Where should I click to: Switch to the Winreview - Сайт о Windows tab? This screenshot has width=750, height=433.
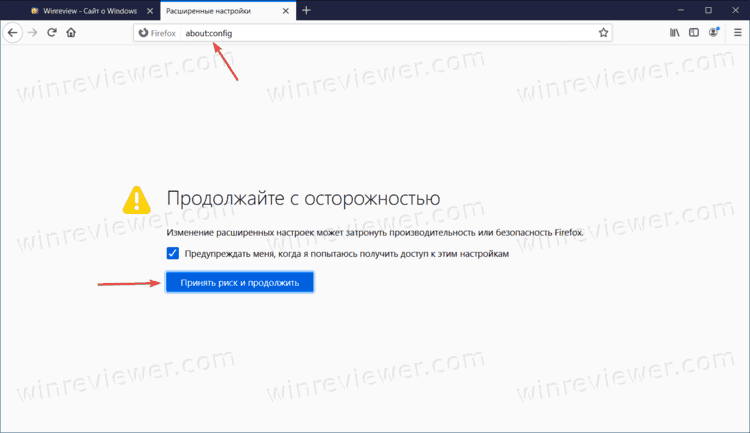(90, 11)
